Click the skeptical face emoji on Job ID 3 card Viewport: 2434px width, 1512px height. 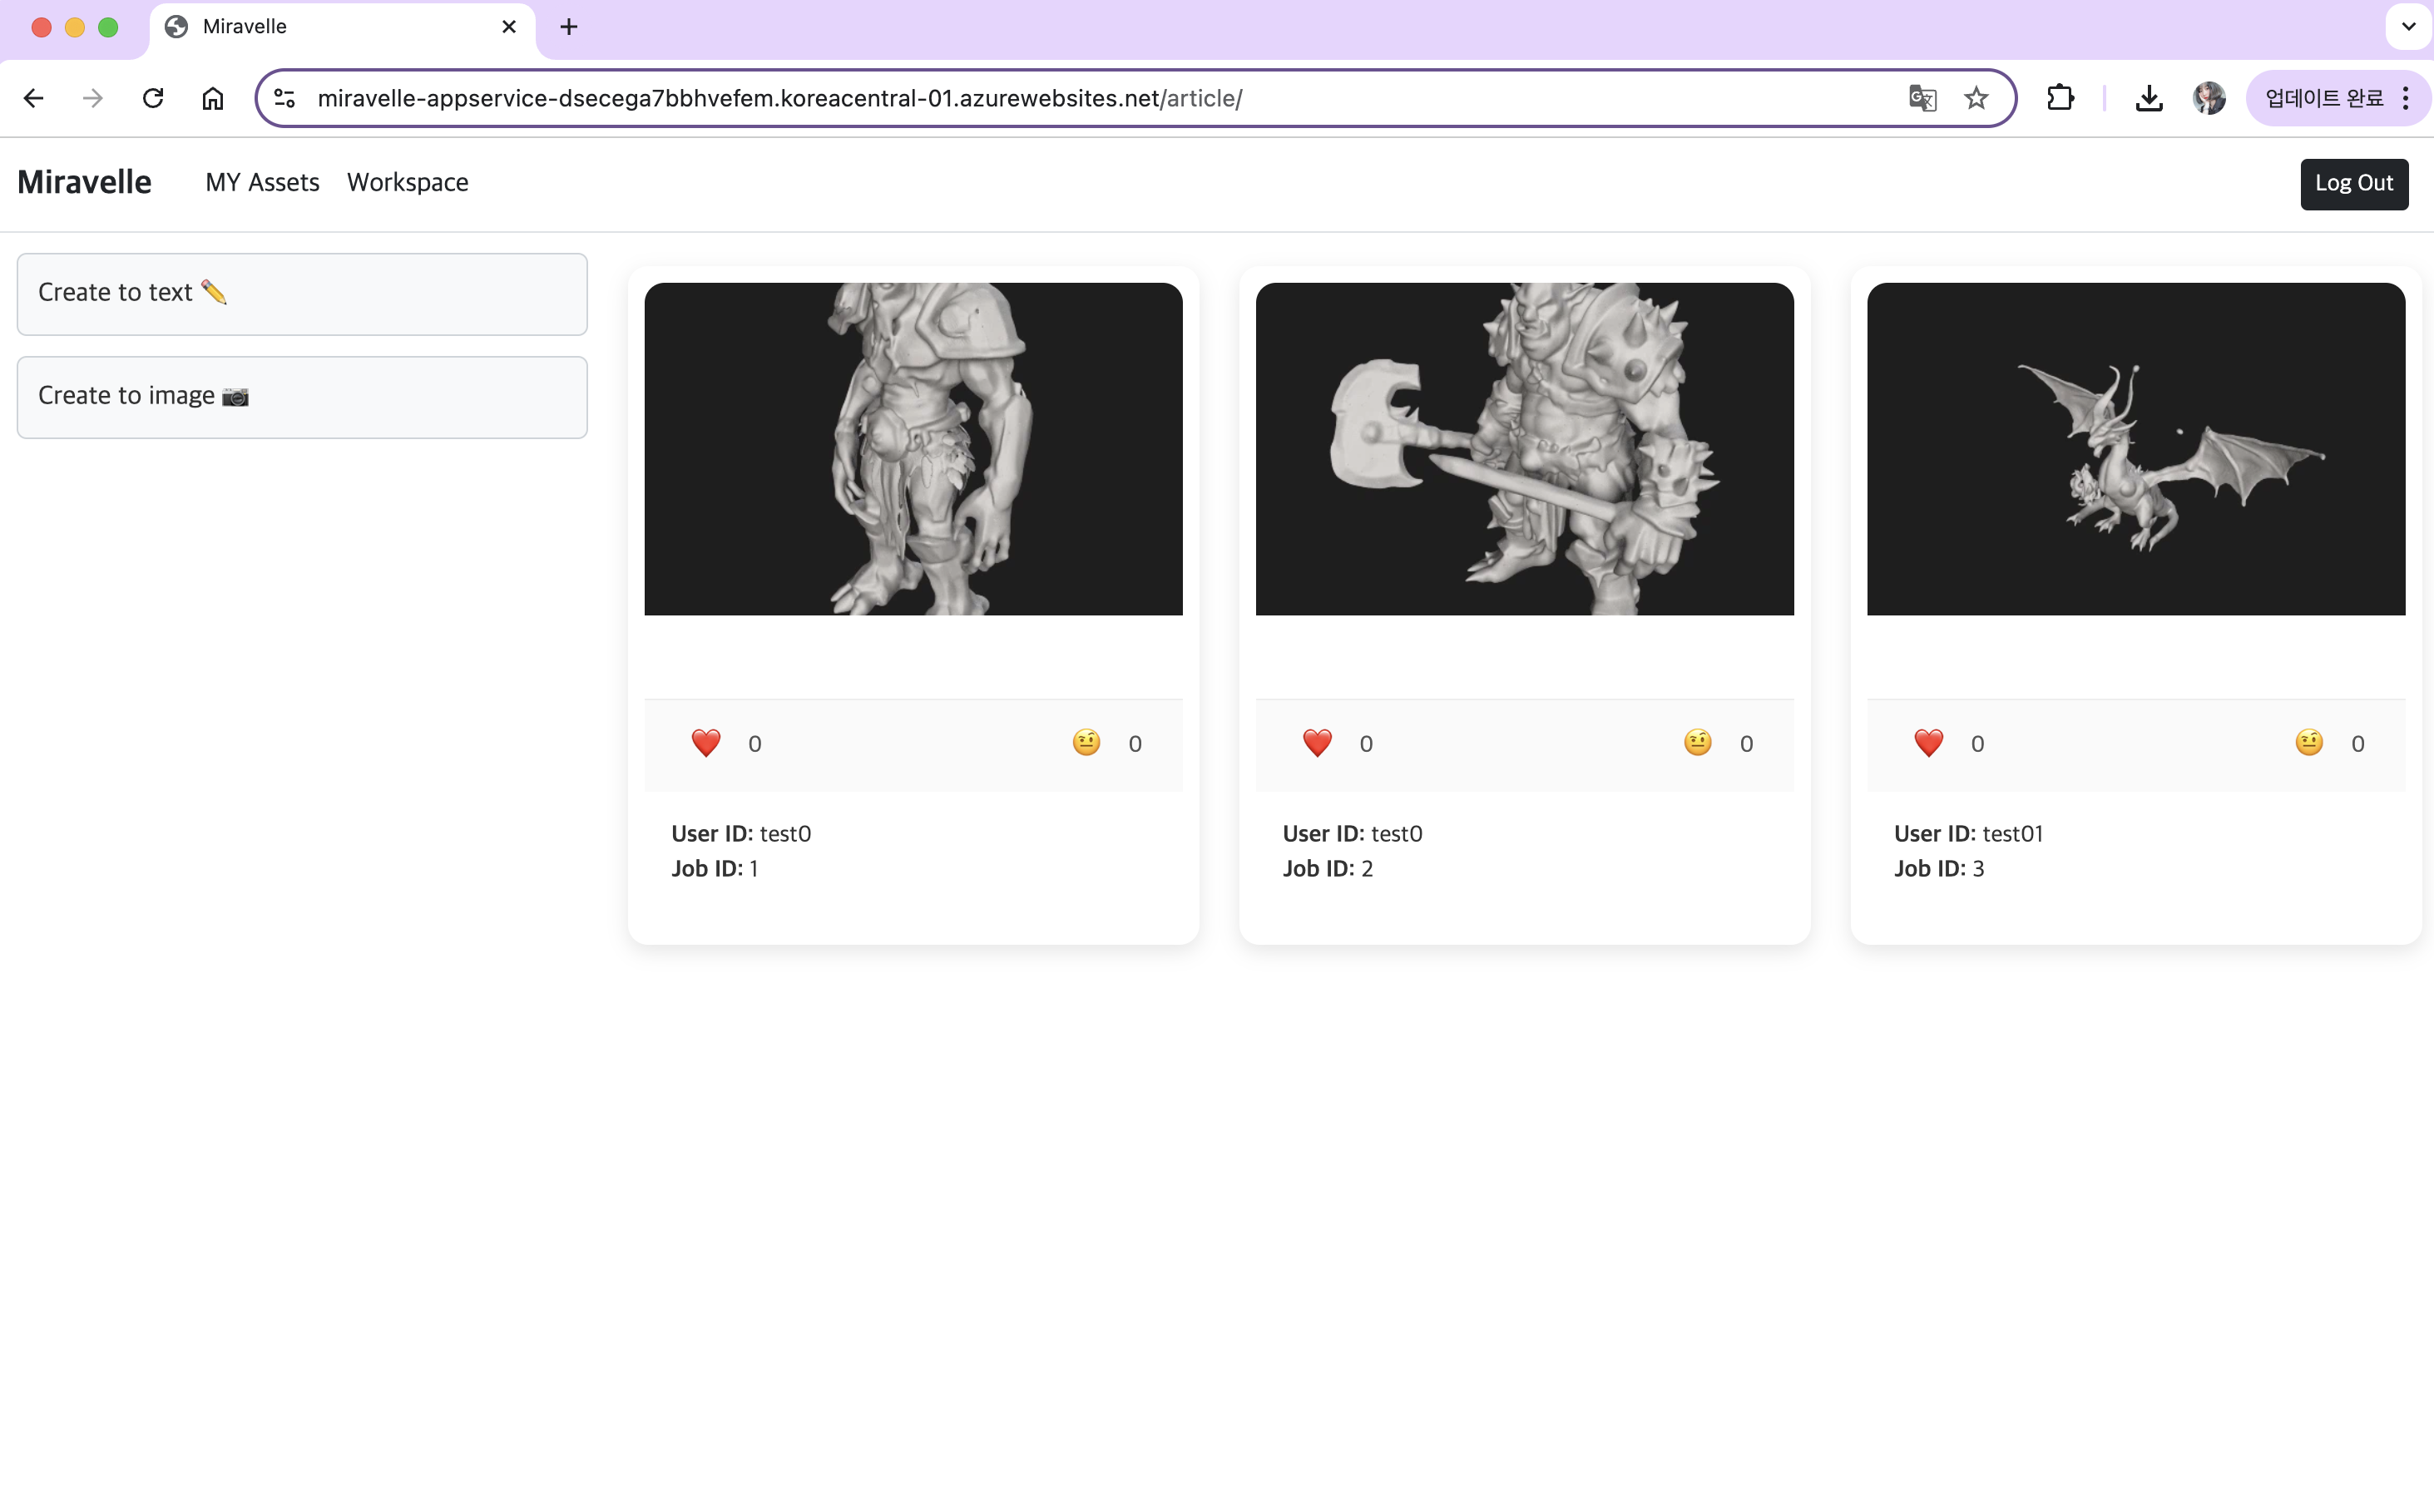pos(2309,742)
